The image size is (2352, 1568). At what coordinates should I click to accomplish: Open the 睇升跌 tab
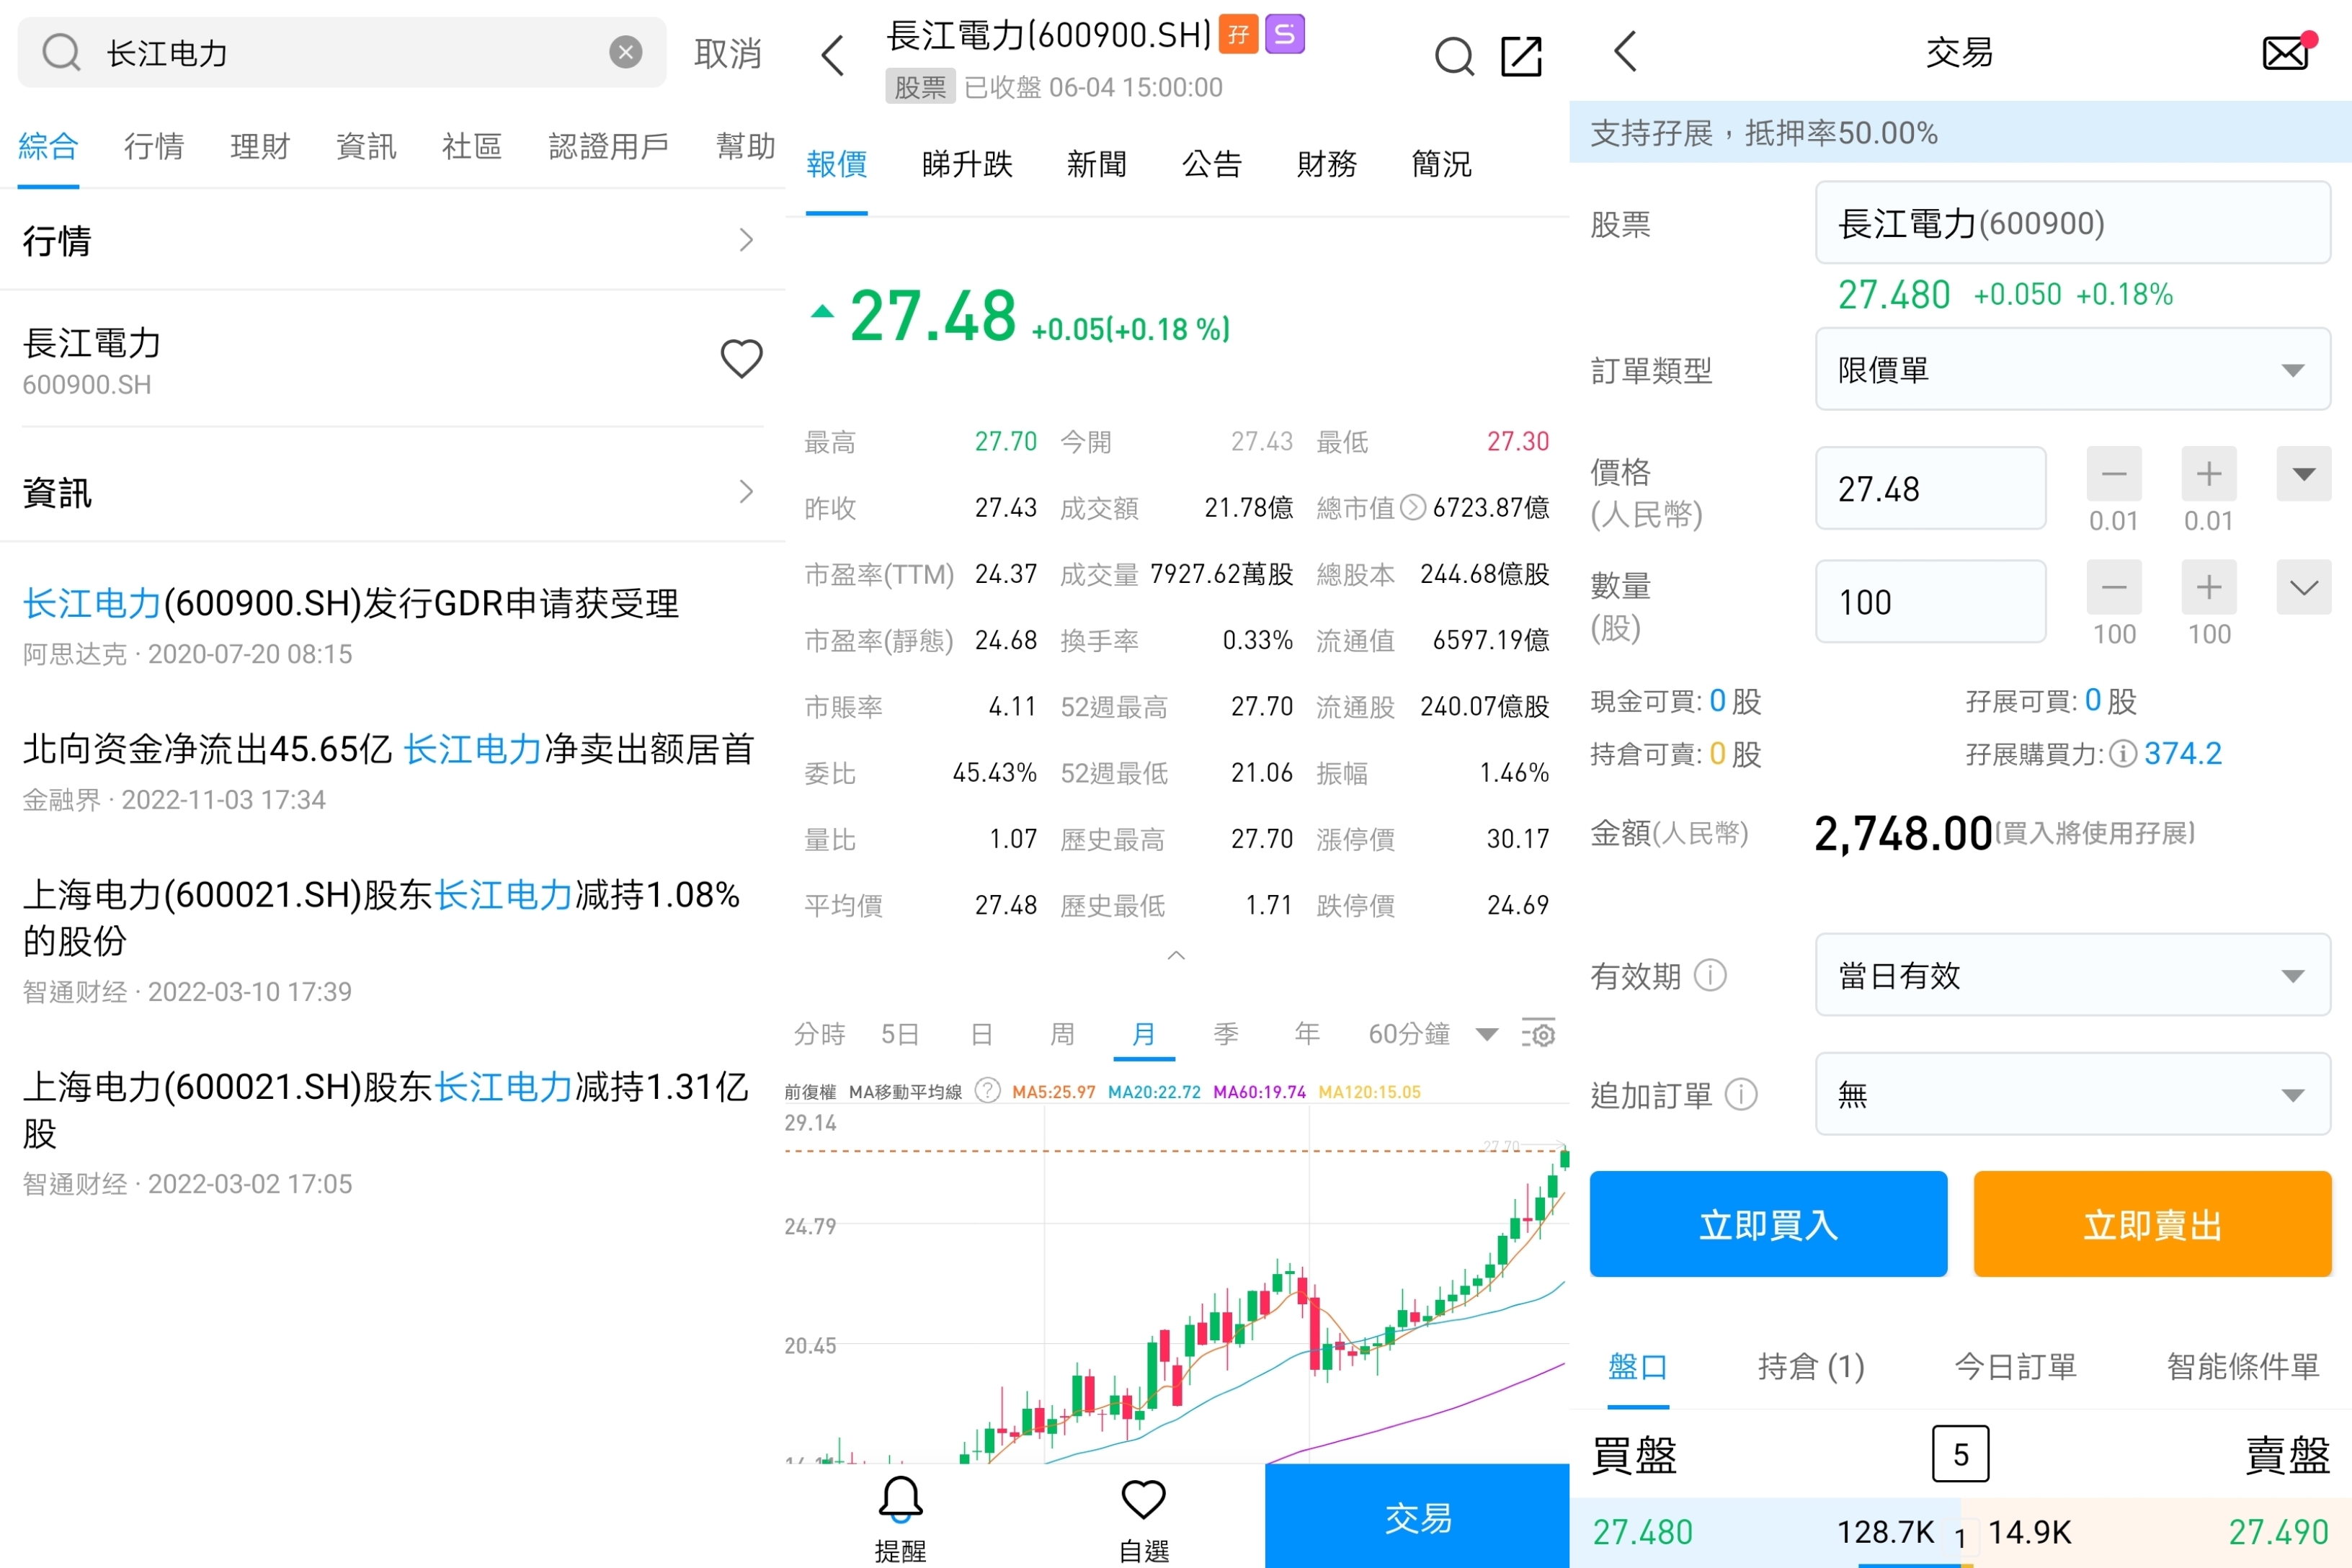[967, 163]
